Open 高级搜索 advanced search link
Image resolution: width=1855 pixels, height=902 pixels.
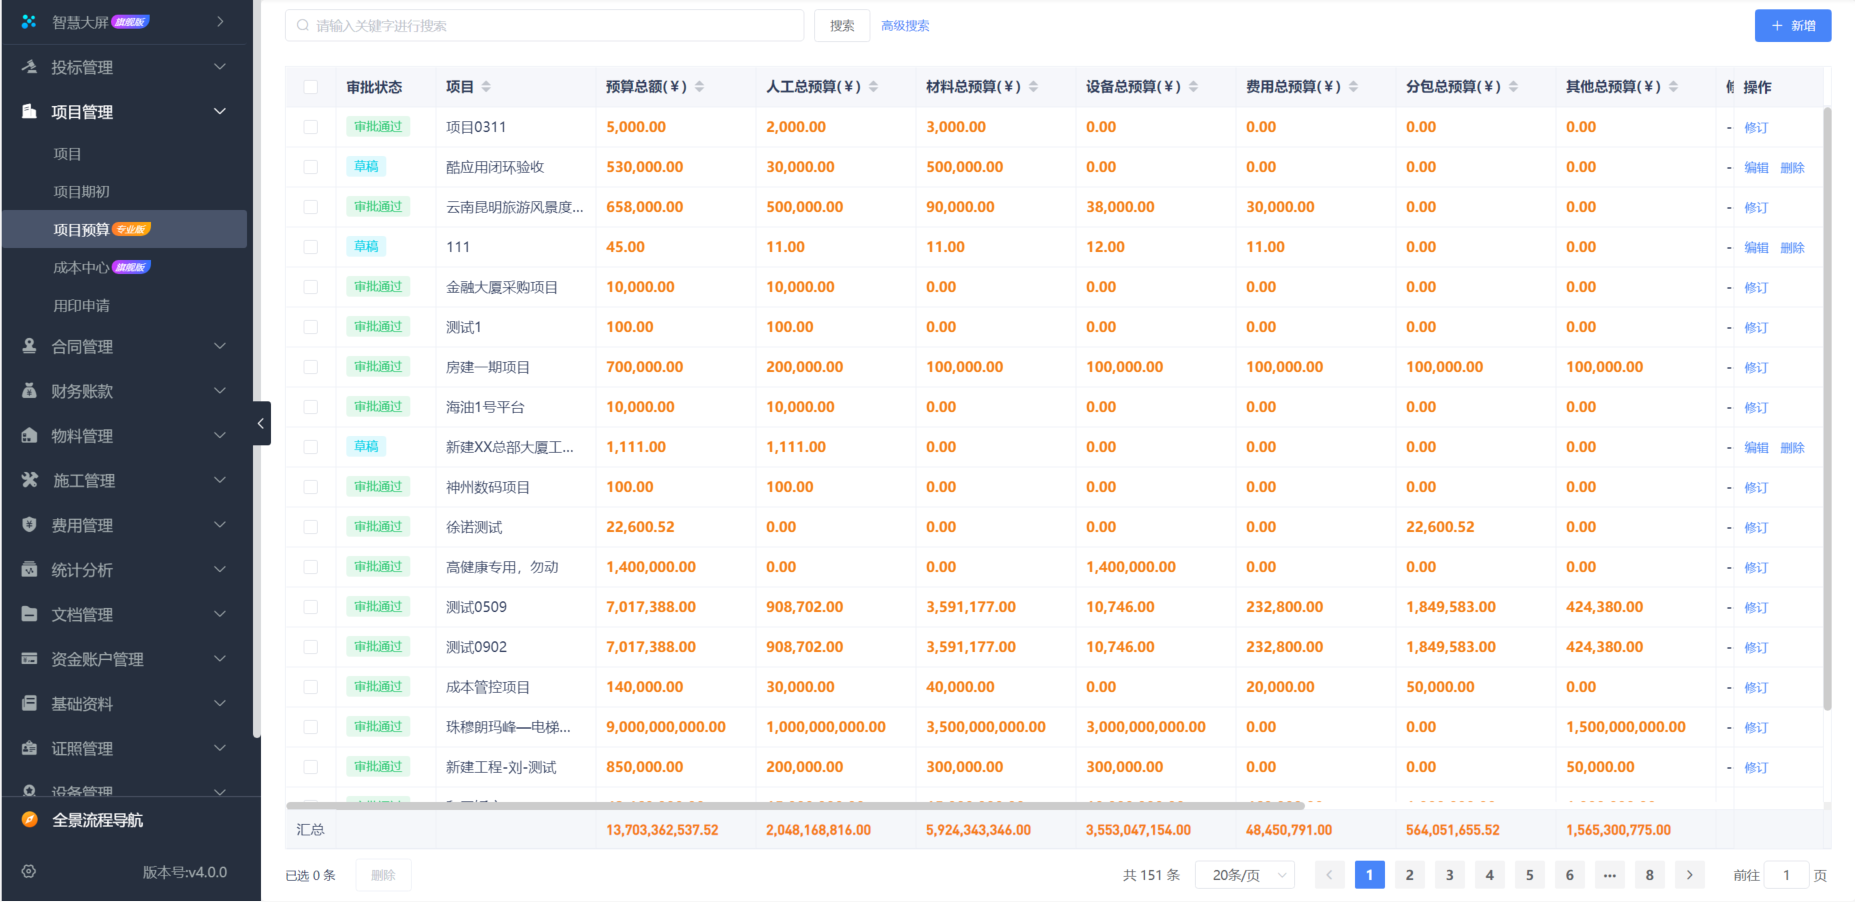(x=904, y=25)
